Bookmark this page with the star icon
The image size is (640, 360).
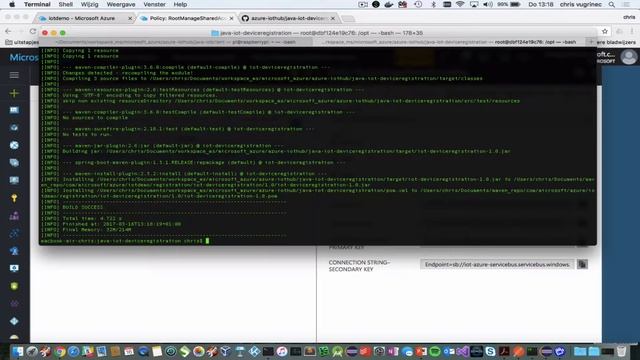click(605, 31)
